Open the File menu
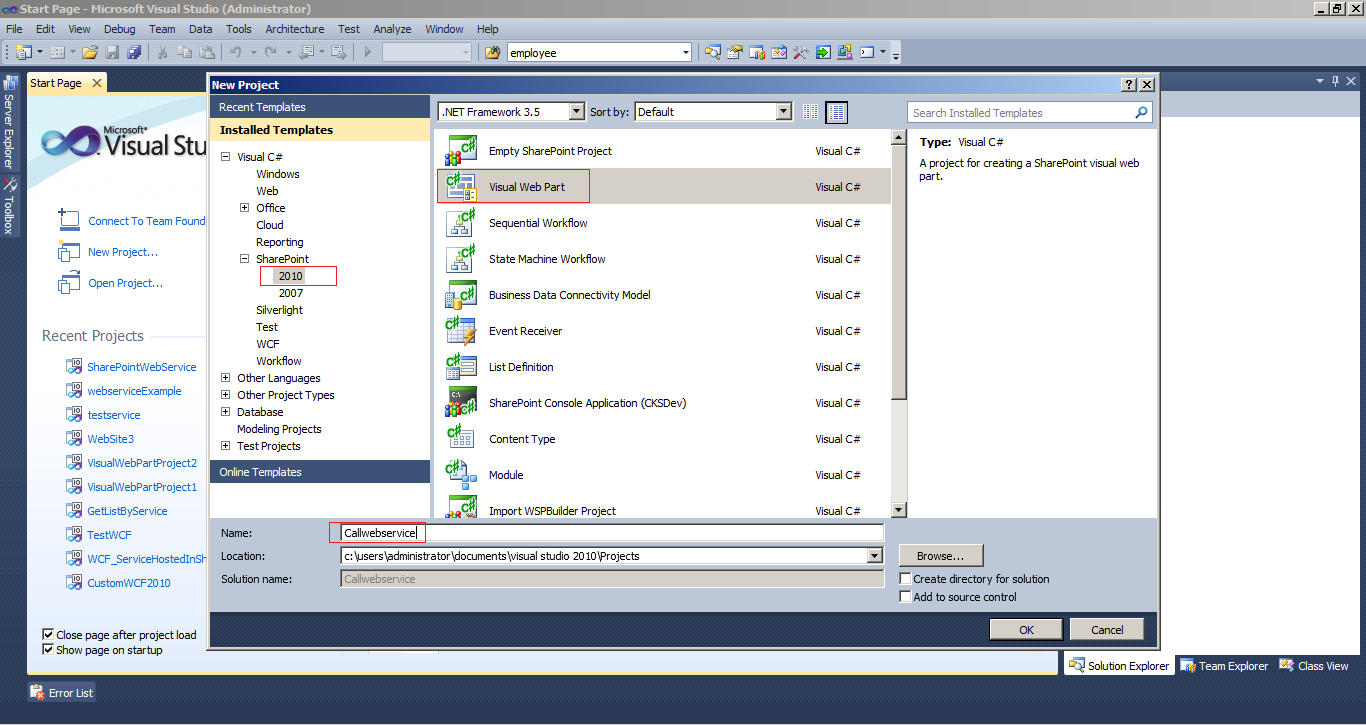Viewport: 1366px width, 725px height. point(14,29)
